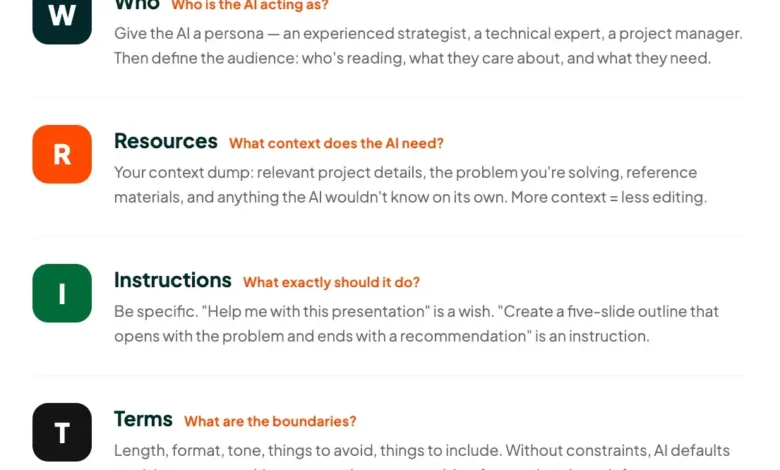Click the Who section heading
The image size is (780, 470).
(x=137, y=5)
